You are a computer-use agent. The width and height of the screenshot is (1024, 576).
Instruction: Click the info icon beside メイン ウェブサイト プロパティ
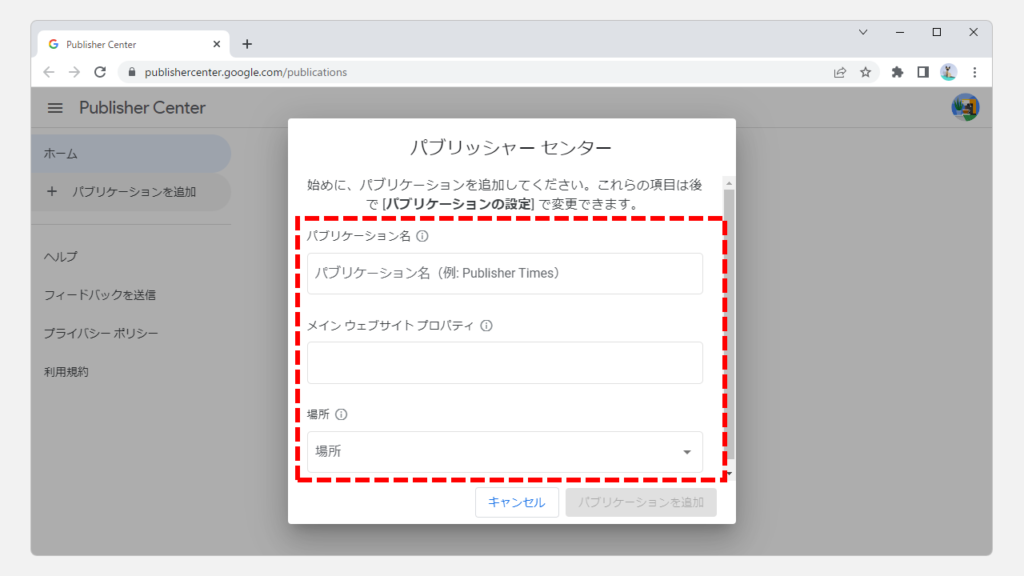tap(486, 326)
